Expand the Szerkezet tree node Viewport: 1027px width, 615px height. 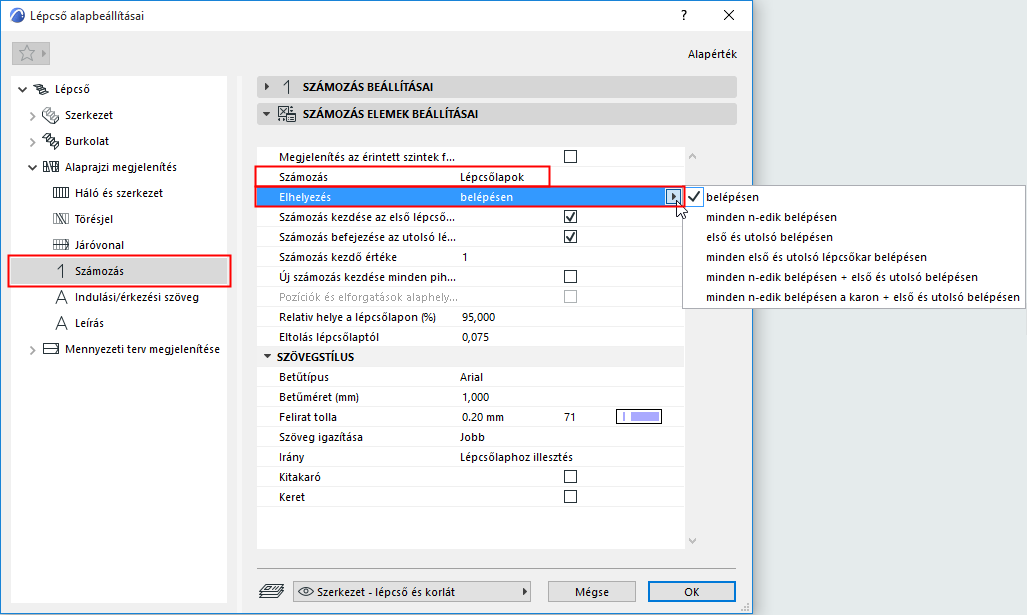coord(32,116)
